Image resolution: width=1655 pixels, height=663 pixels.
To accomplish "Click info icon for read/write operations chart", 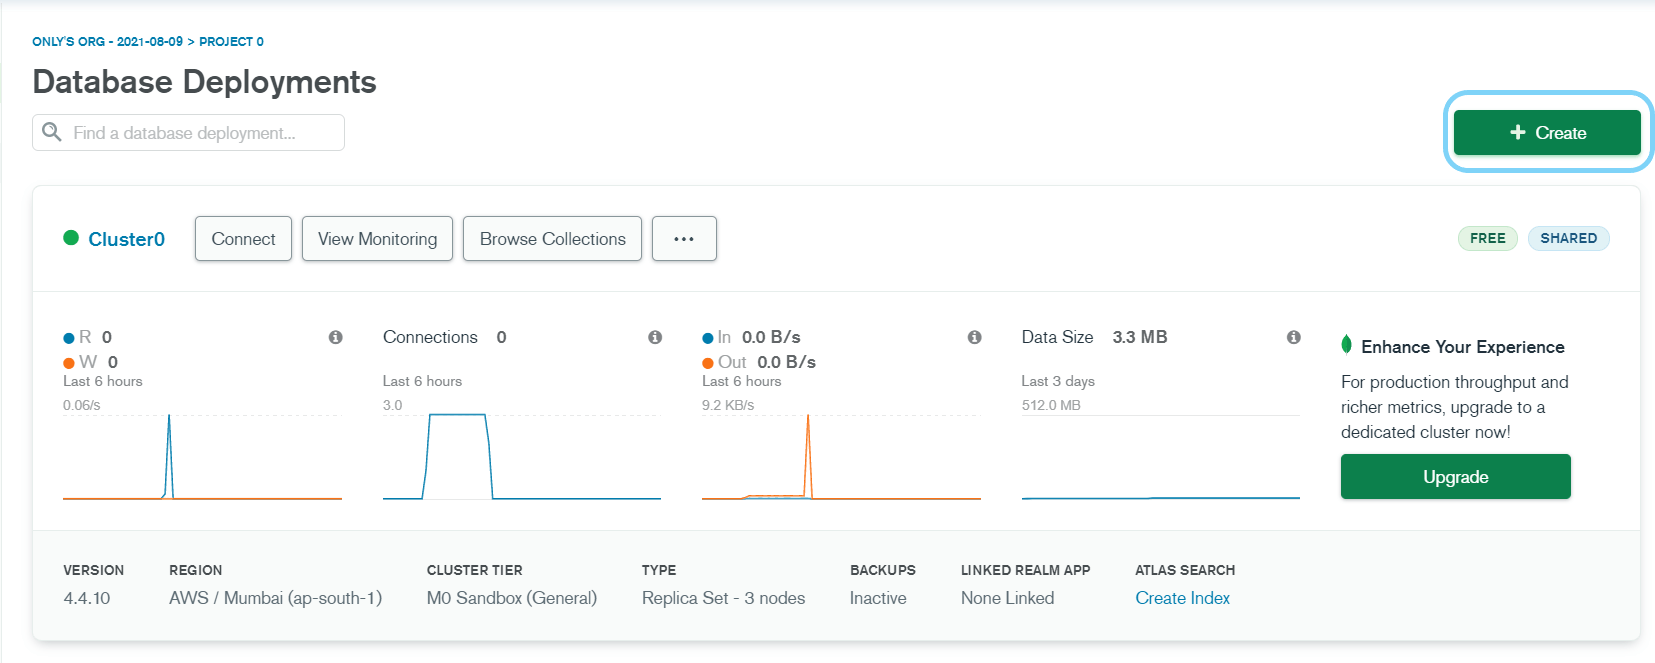I will 336,338.
